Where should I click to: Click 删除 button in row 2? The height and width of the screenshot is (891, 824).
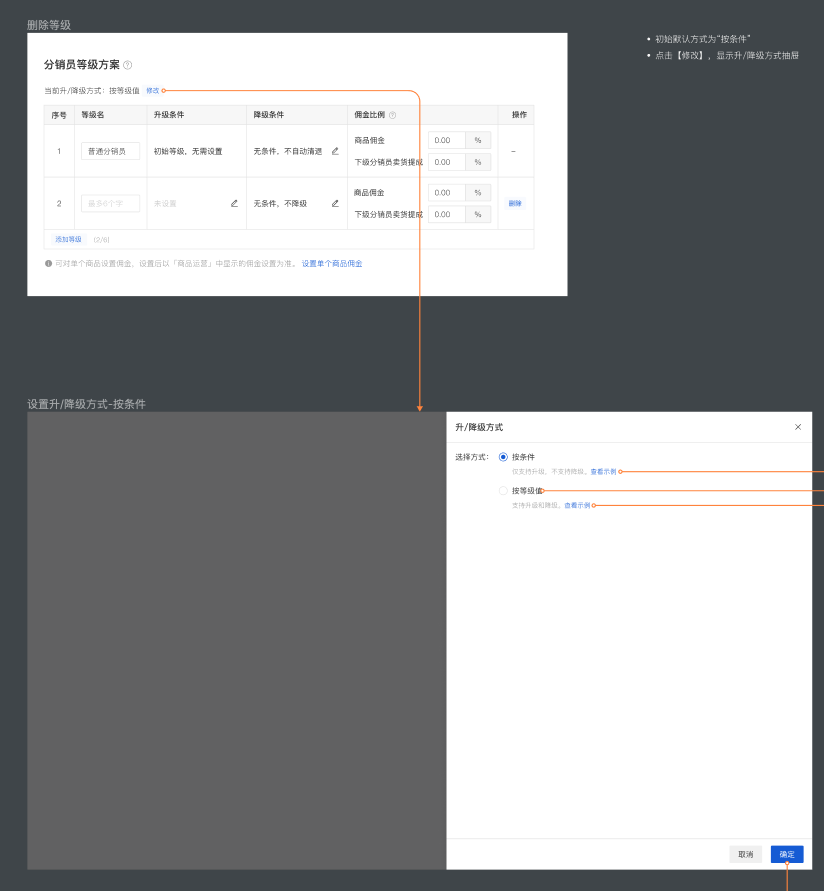pyautogui.click(x=515, y=203)
